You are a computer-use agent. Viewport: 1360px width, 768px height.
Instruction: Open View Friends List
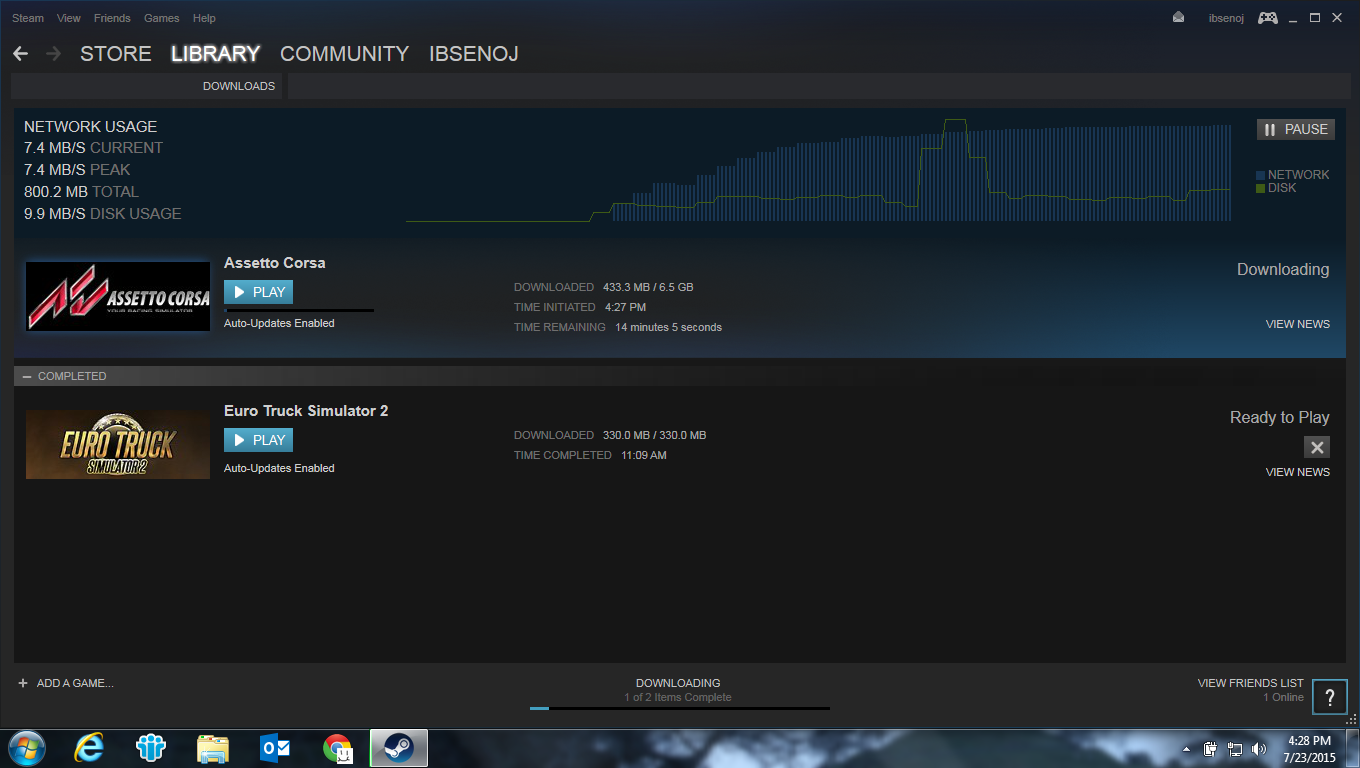[1250, 683]
